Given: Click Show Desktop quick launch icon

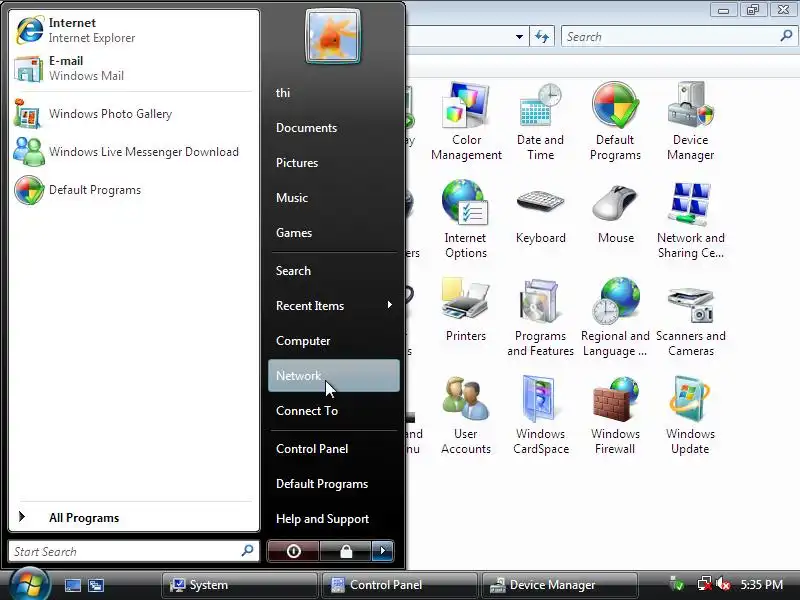Looking at the screenshot, I should click(72, 585).
